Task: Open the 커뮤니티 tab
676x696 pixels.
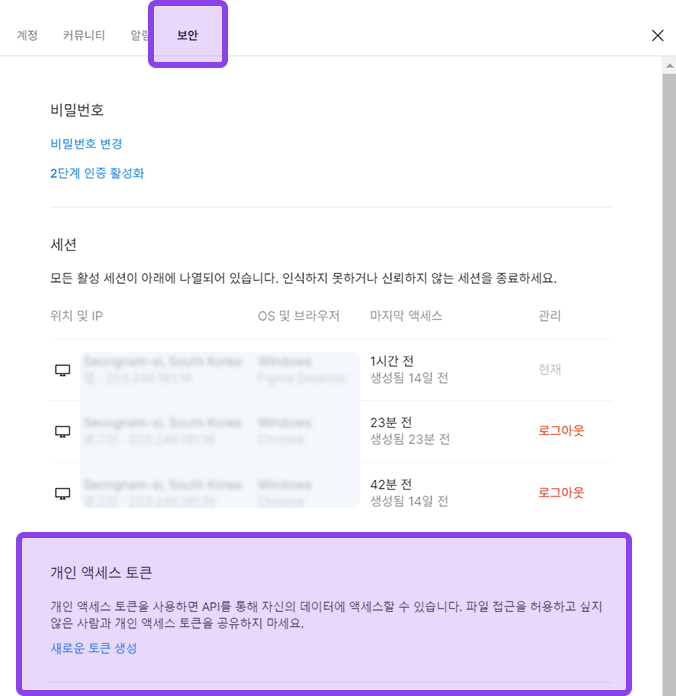Action: [x=84, y=35]
